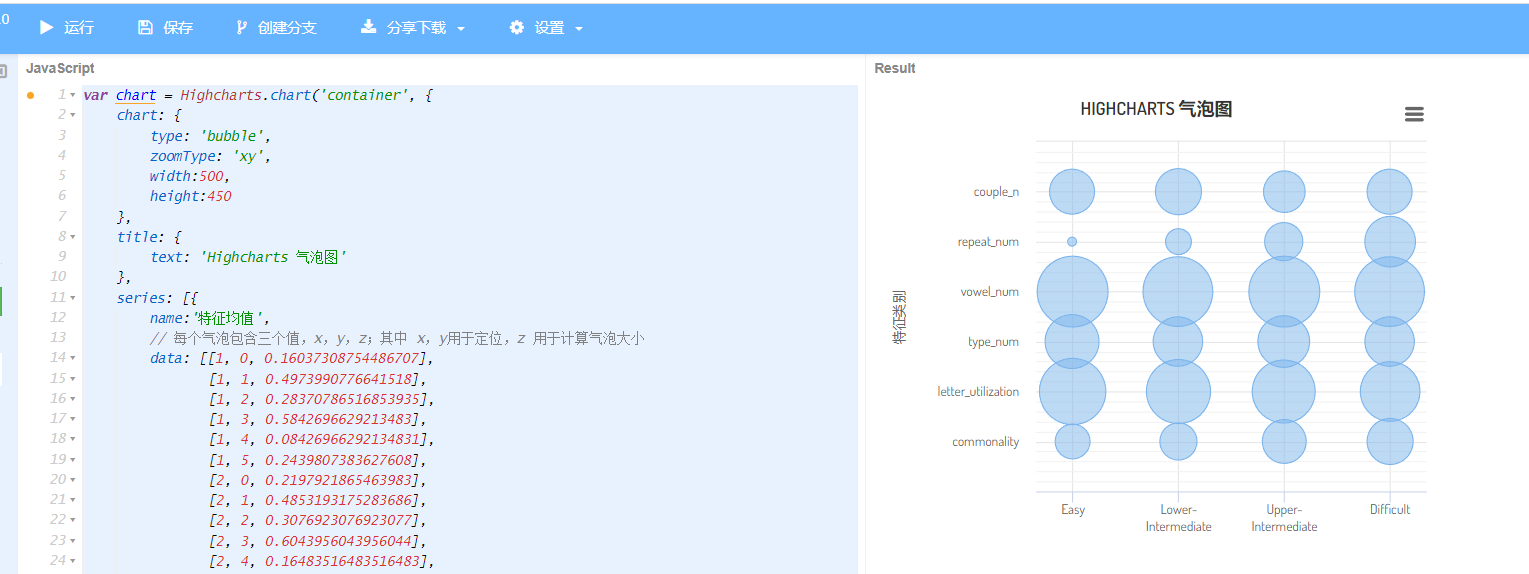
Task: Click the orange marker beside line 1
Action: pyautogui.click(x=30, y=96)
